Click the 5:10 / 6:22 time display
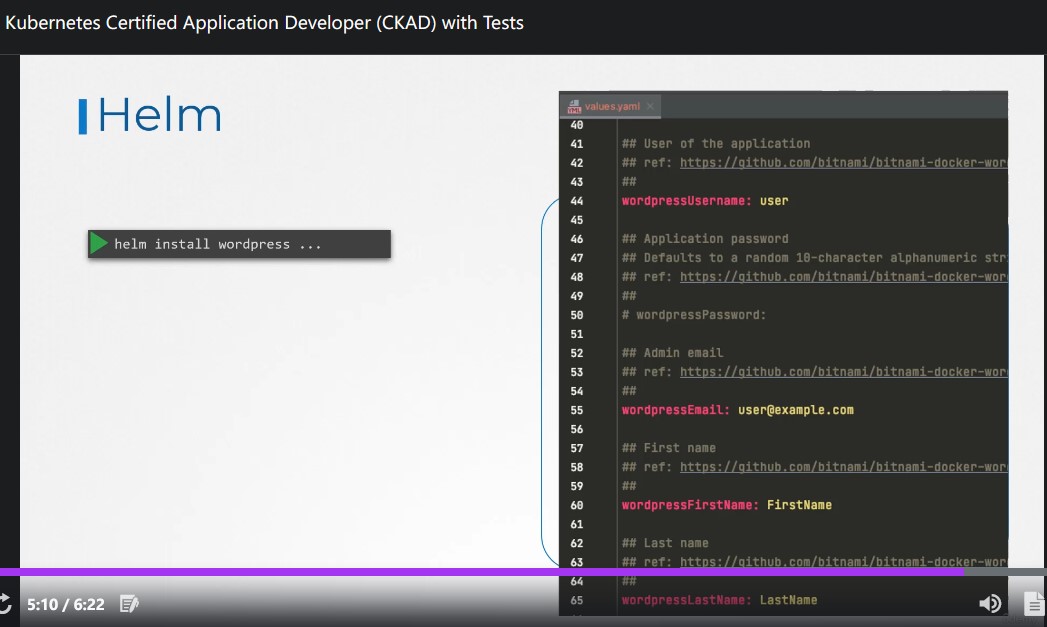The height and width of the screenshot is (627, 1047). 65,604
